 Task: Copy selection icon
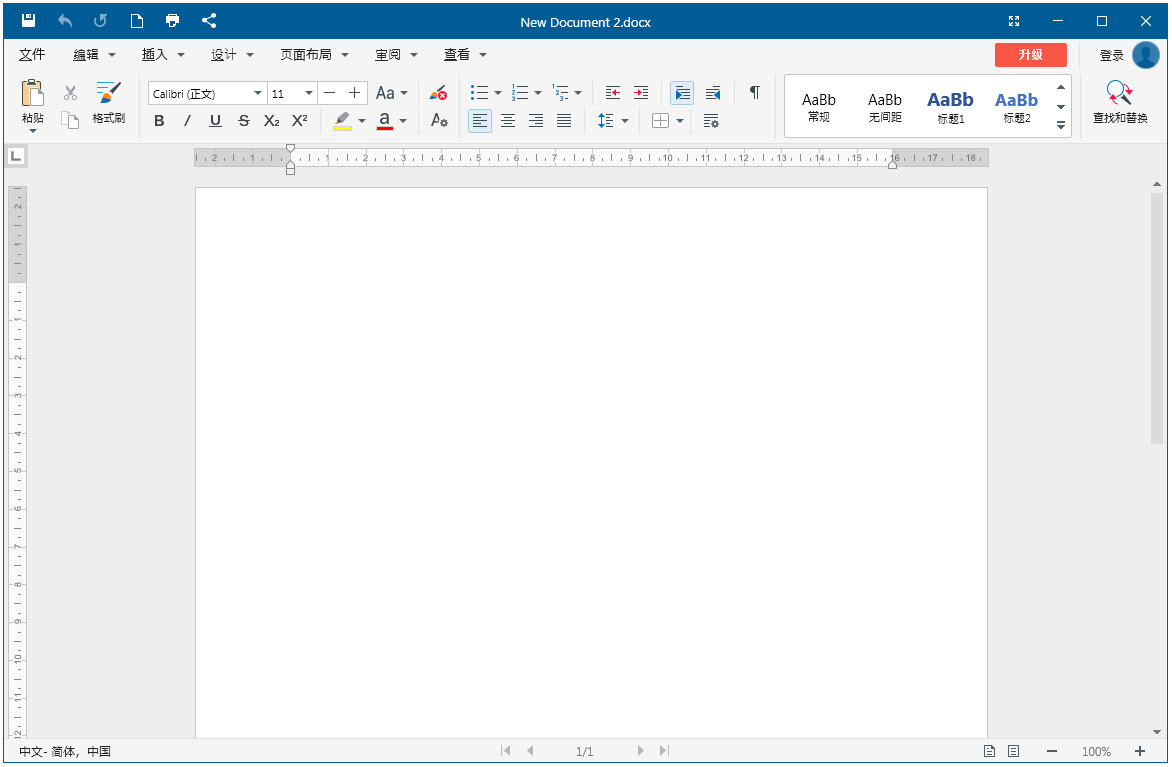coord(70,120)
